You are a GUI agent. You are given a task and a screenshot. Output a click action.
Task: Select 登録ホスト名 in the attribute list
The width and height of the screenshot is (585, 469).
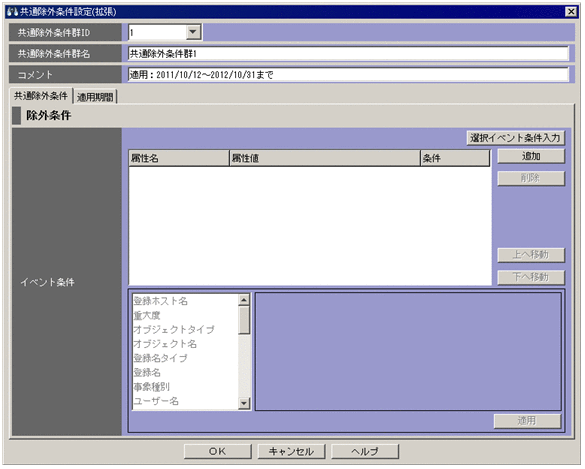pyautogui.click(x=185, y=301)
